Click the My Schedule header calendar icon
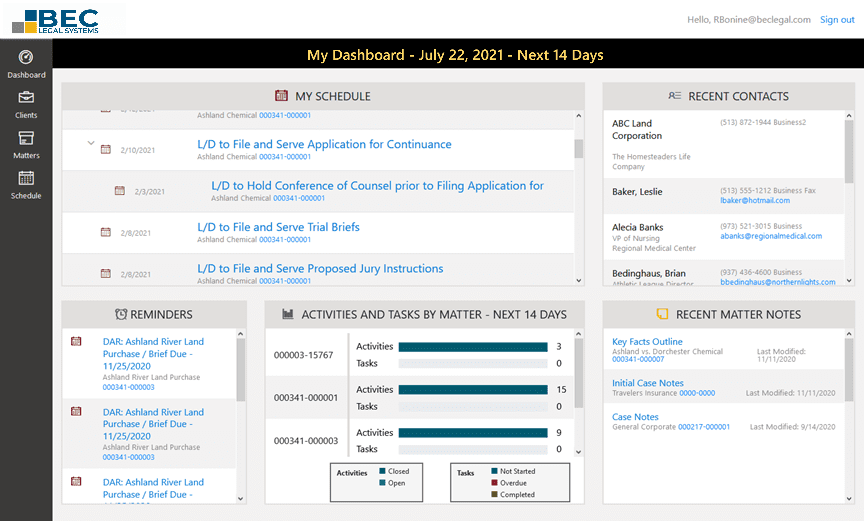864x521 pixels. click(x=282, y=96)
